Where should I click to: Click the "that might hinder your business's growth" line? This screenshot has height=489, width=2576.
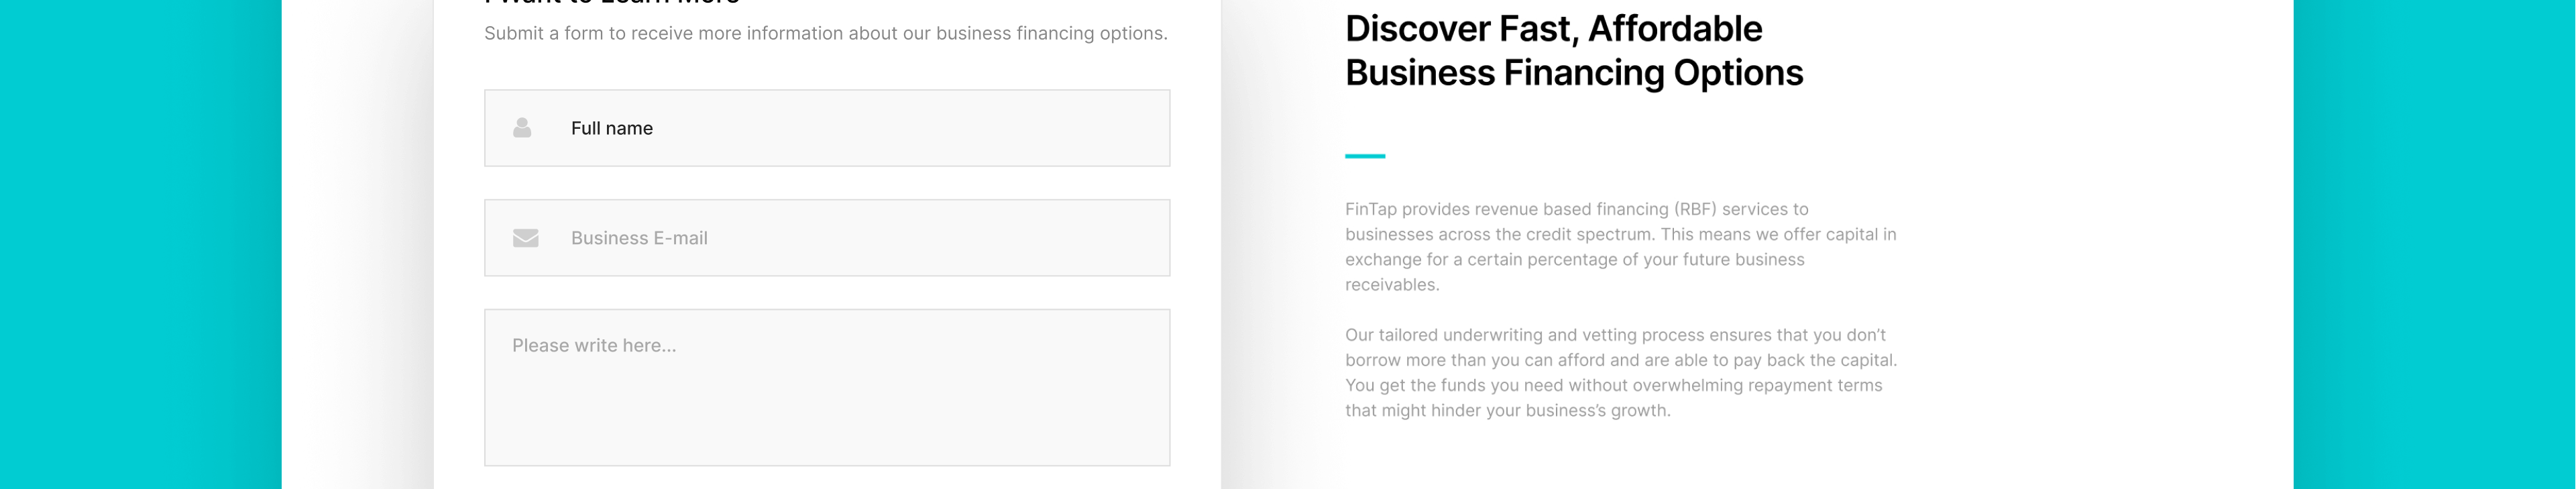[x=1507, y=411]
